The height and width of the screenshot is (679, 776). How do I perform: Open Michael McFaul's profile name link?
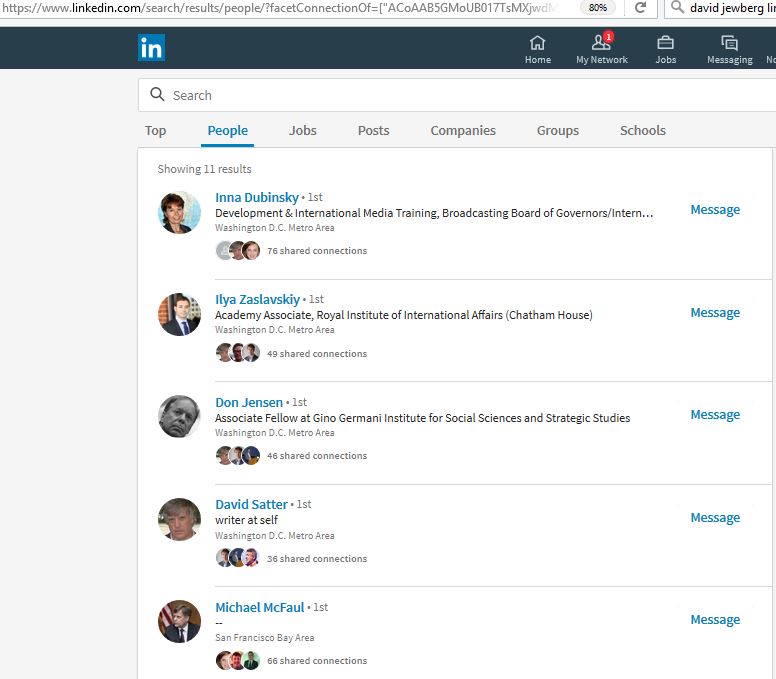click(x=260, y=607)
